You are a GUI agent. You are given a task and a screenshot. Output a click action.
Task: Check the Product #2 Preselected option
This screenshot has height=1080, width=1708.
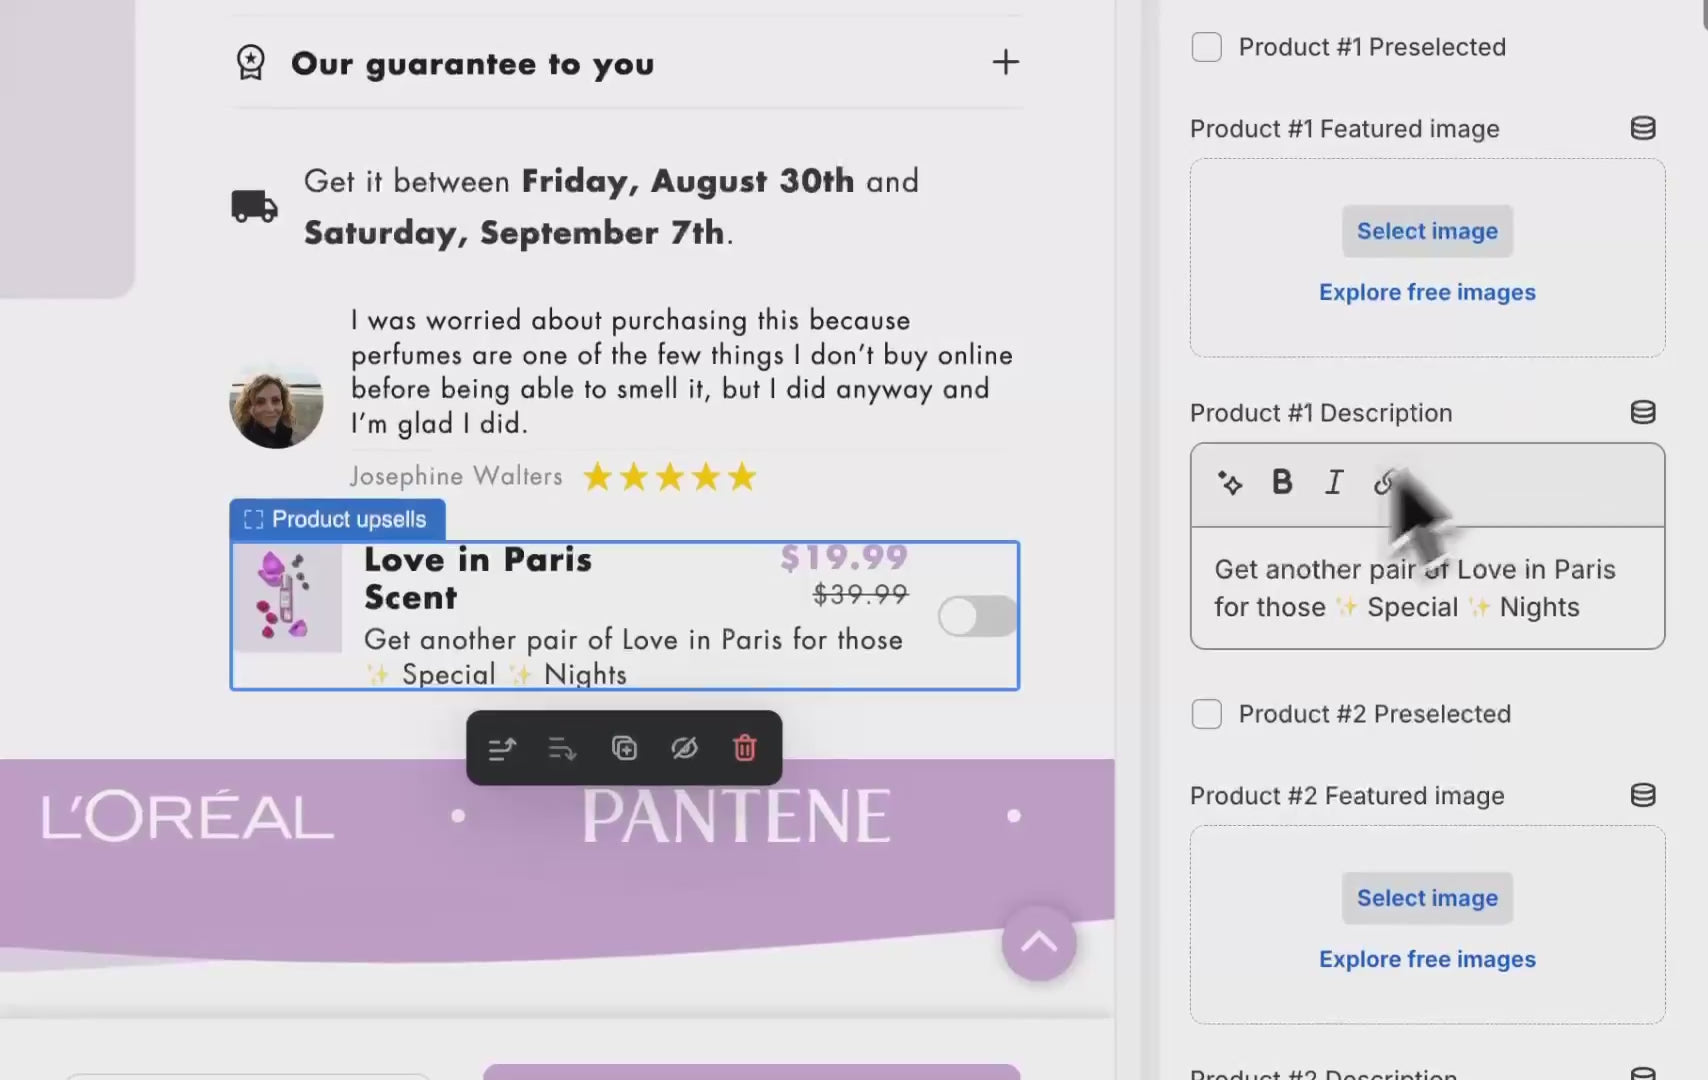click(x=1207, y=714)
